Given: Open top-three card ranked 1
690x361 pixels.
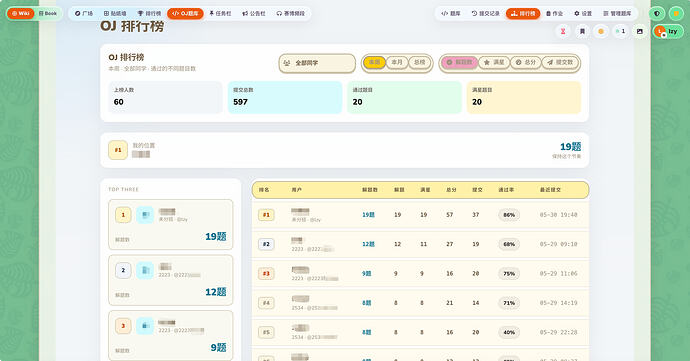Looking at the screenshot, I should tap(171, 225).
